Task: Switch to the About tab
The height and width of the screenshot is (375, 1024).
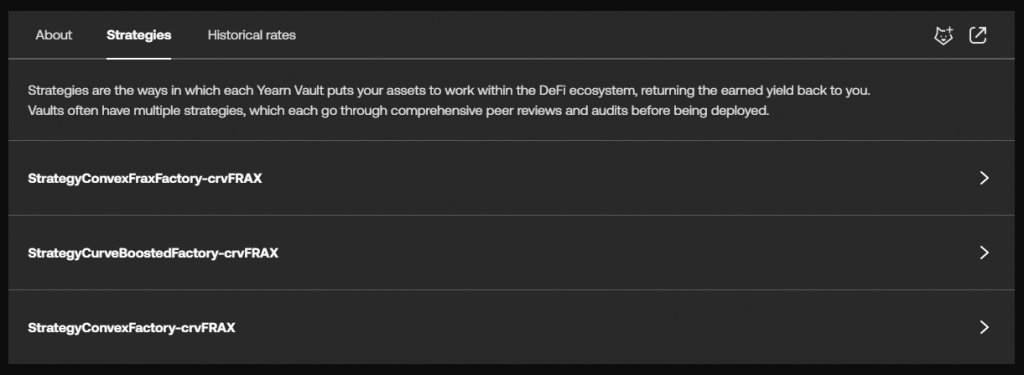Action: coord(54,35)
